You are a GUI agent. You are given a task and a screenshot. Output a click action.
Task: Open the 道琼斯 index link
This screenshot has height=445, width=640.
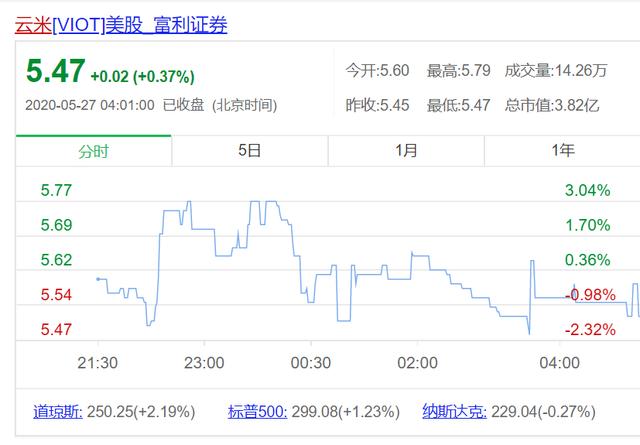(55, 411)
